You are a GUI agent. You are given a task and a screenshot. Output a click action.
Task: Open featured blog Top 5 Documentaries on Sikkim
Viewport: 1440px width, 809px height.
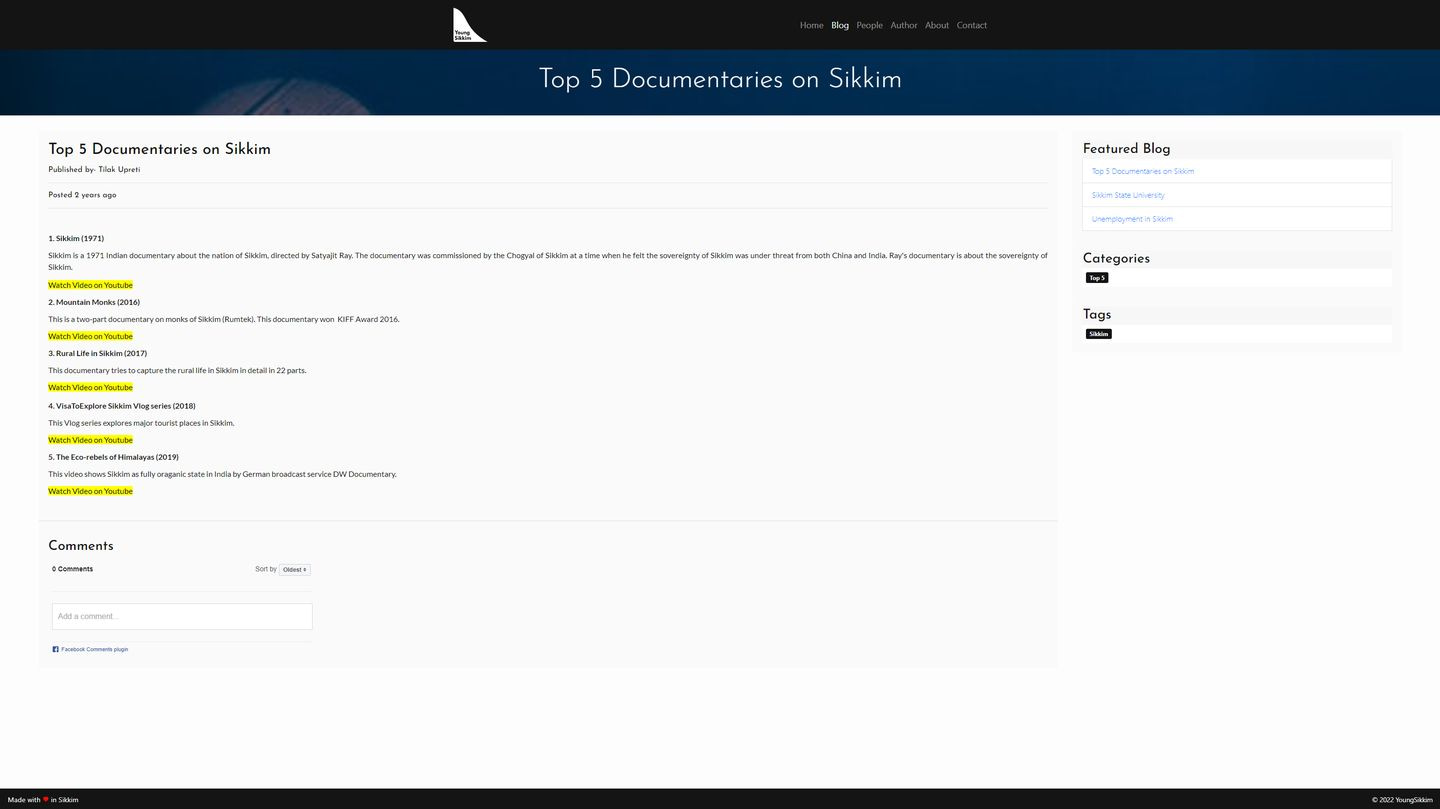coord(1142,171)
